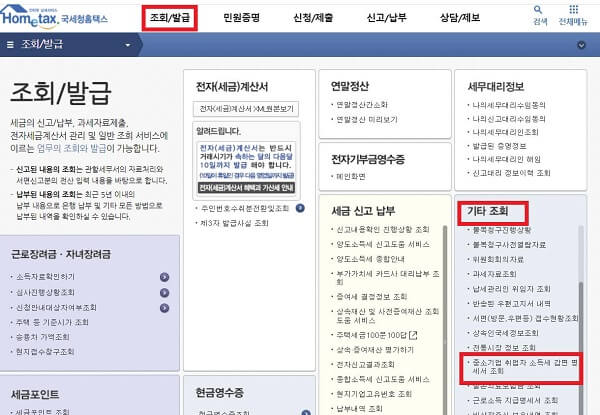The height and width of the screenshot is (415, 600).
Task: Open 근로소득 지급명세서 조회 link
Action: pyautogui.click(x=515, y=400)
